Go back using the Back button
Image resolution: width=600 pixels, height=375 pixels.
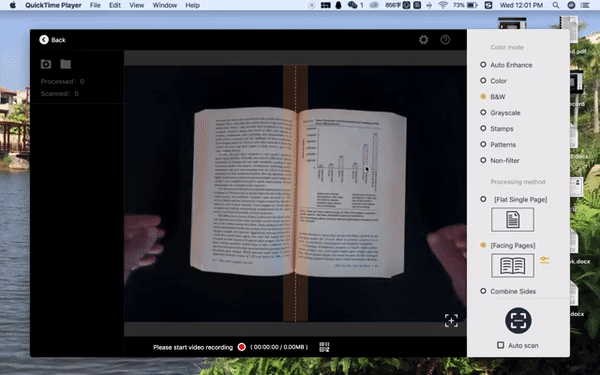(52, 40)
